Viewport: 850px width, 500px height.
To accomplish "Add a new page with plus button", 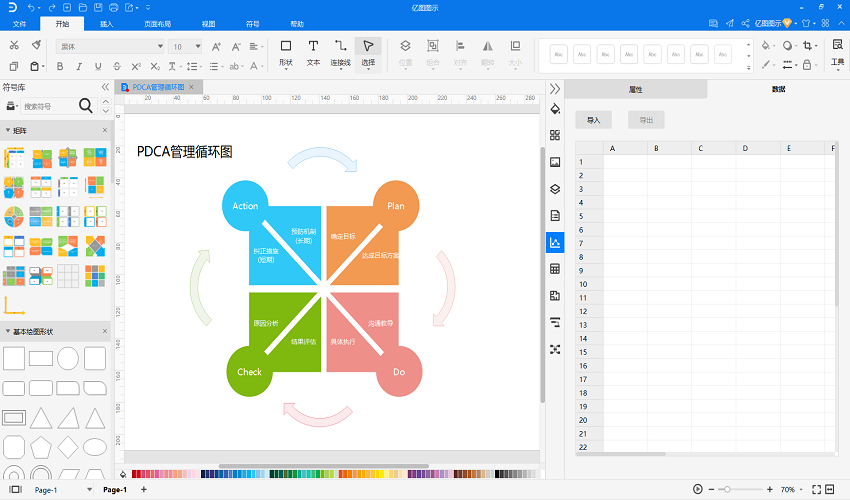I will coord(144,489).
